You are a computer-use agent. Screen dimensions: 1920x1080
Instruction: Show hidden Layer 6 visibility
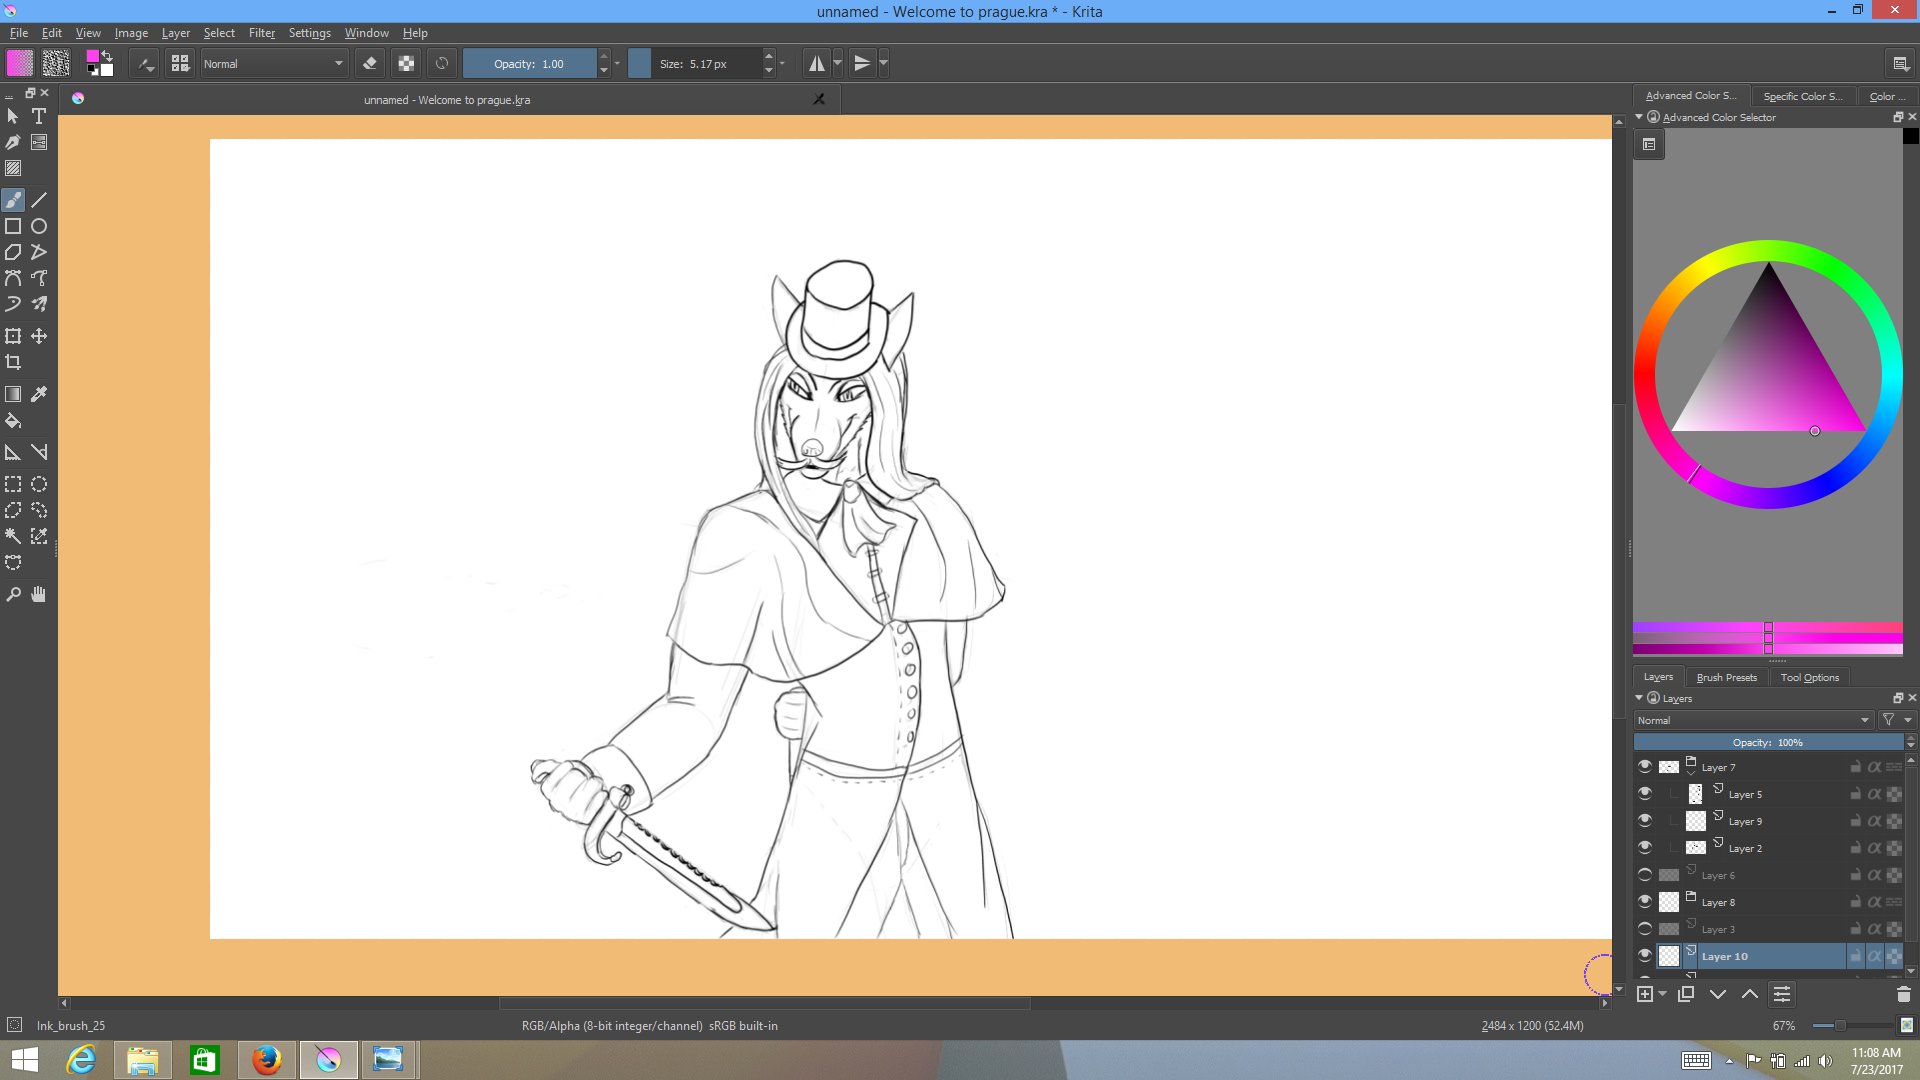point(1645,874)
